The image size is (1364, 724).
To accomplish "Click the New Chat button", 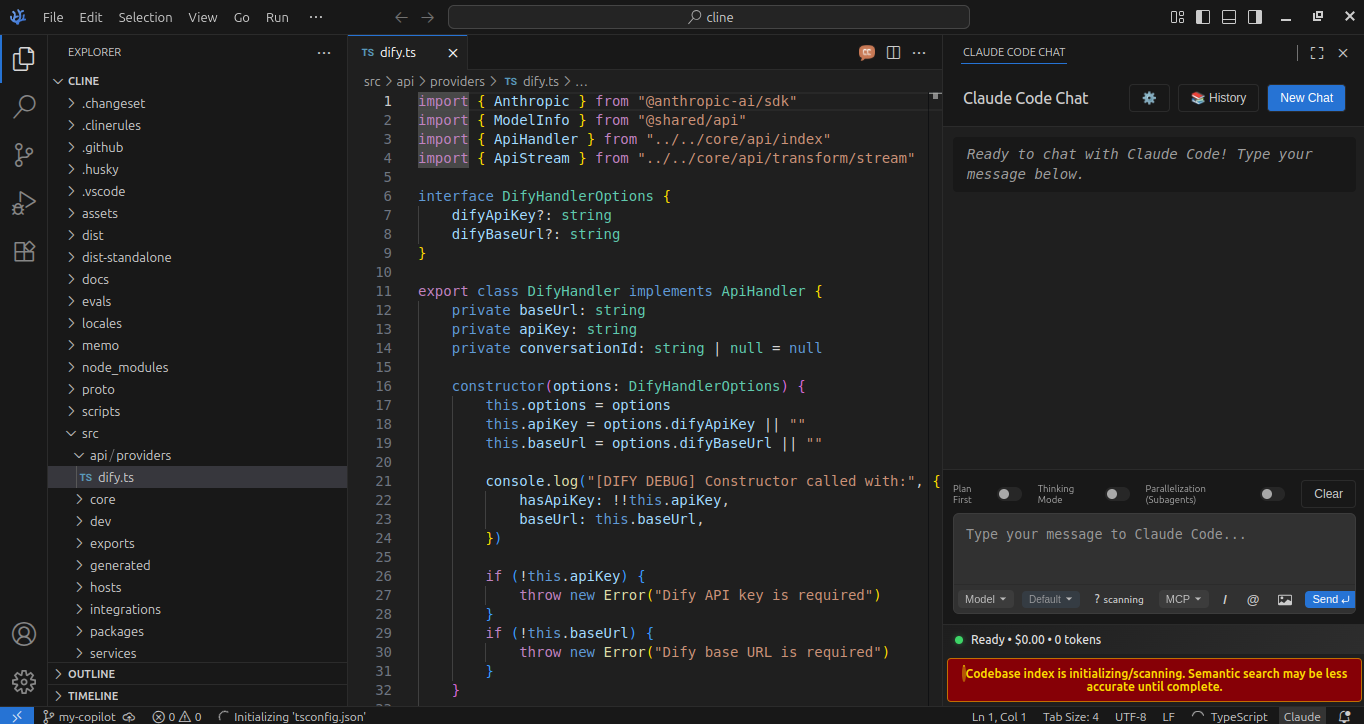I will [x=1306, y=98].
